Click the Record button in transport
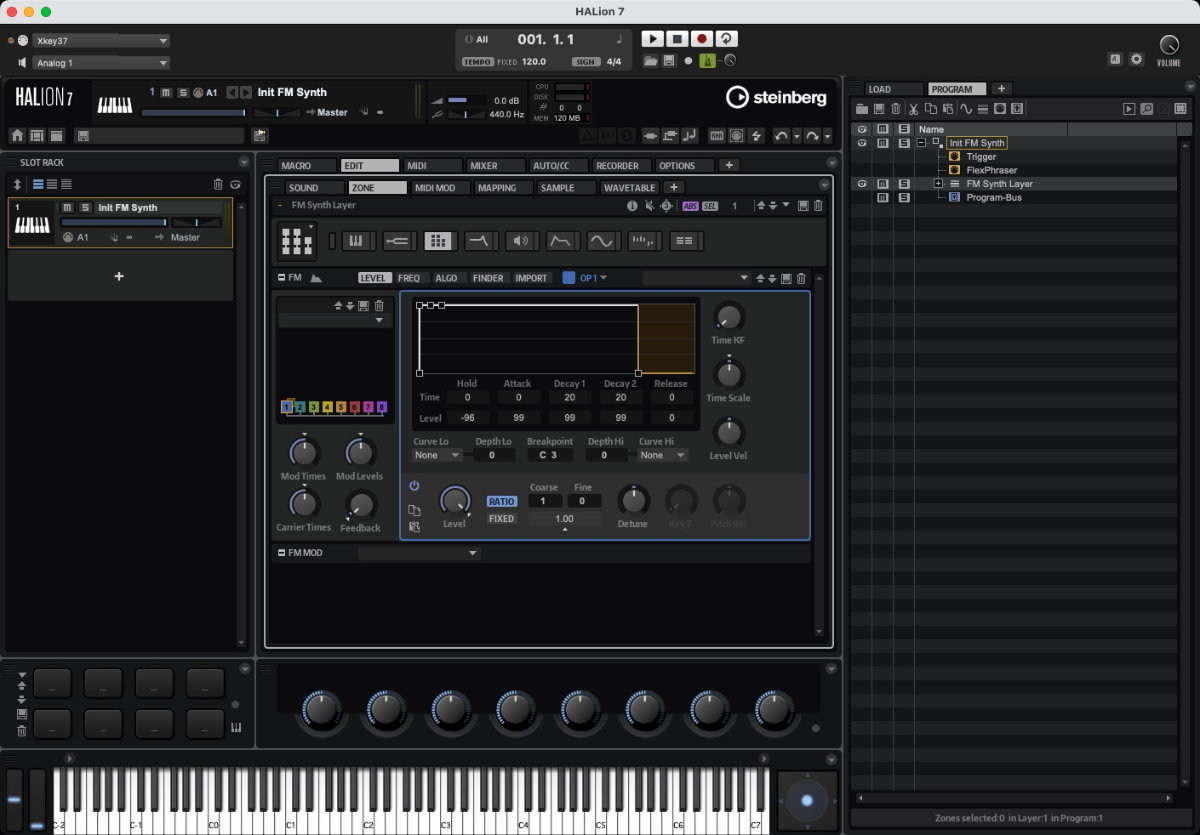The width and height of the screenshot is (1200, 835). [702, 39]
